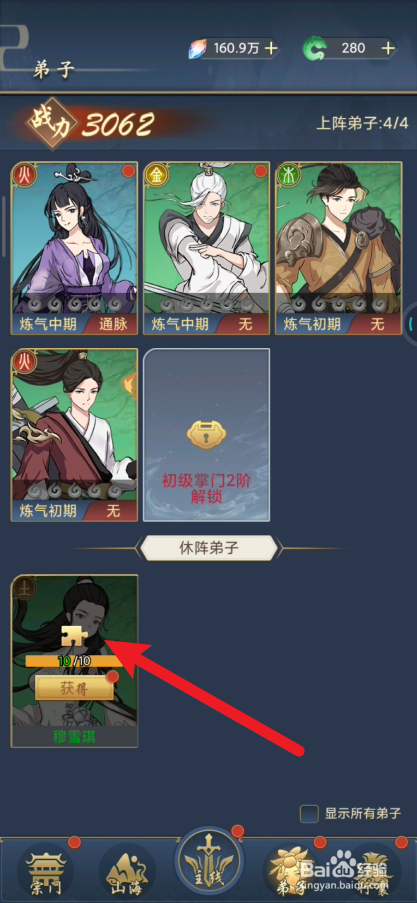Tap the 通脉 label on first disciple
Screen dimensions: 417x903
[x=111, y=324]
